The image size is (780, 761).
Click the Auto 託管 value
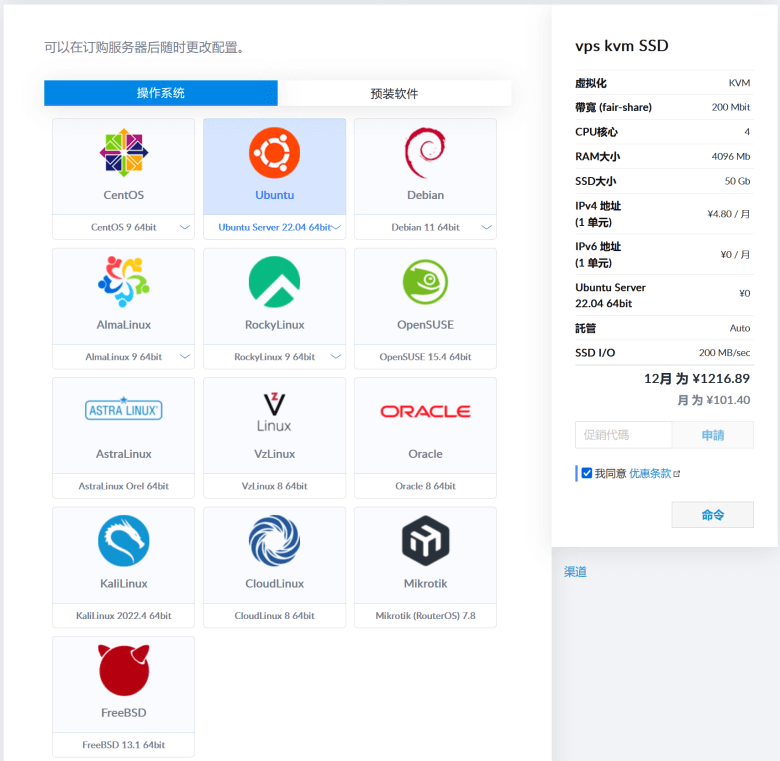(x=739, y=328)
